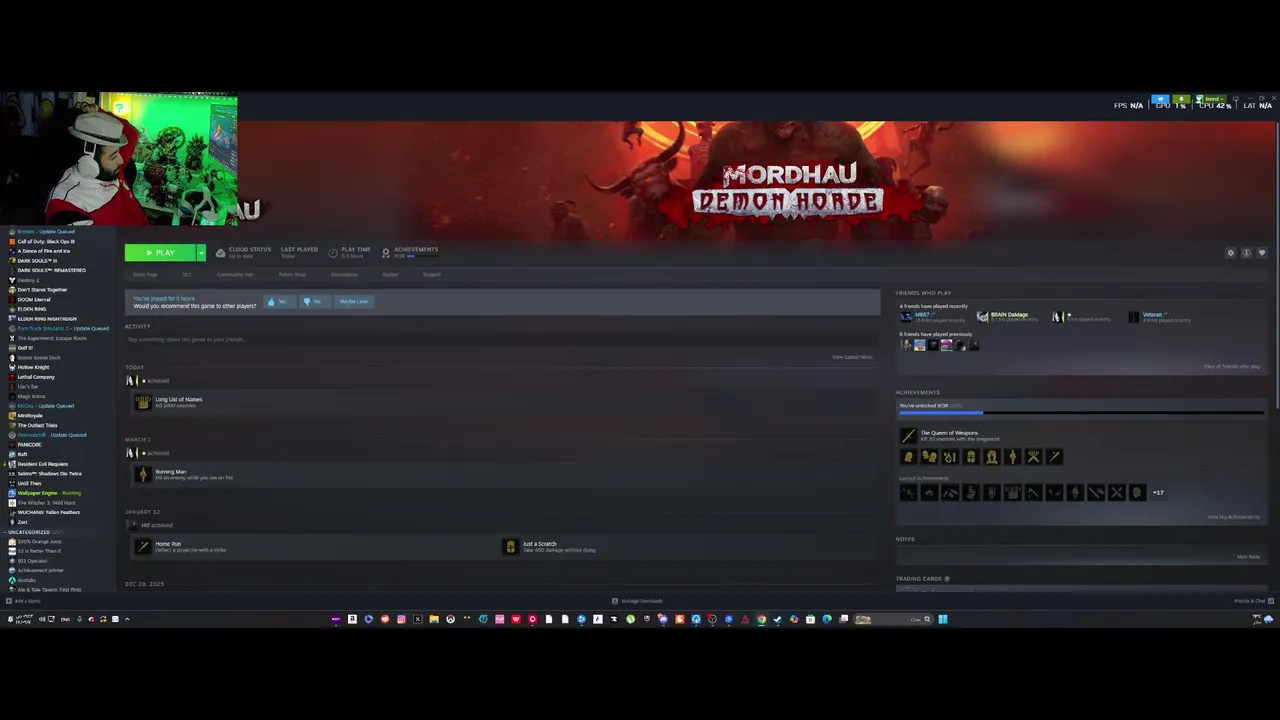Click the taskbar search magnifier icon
Viewport: 1280px width, 720px height.
pyautogui.click(x=927, y=619)
